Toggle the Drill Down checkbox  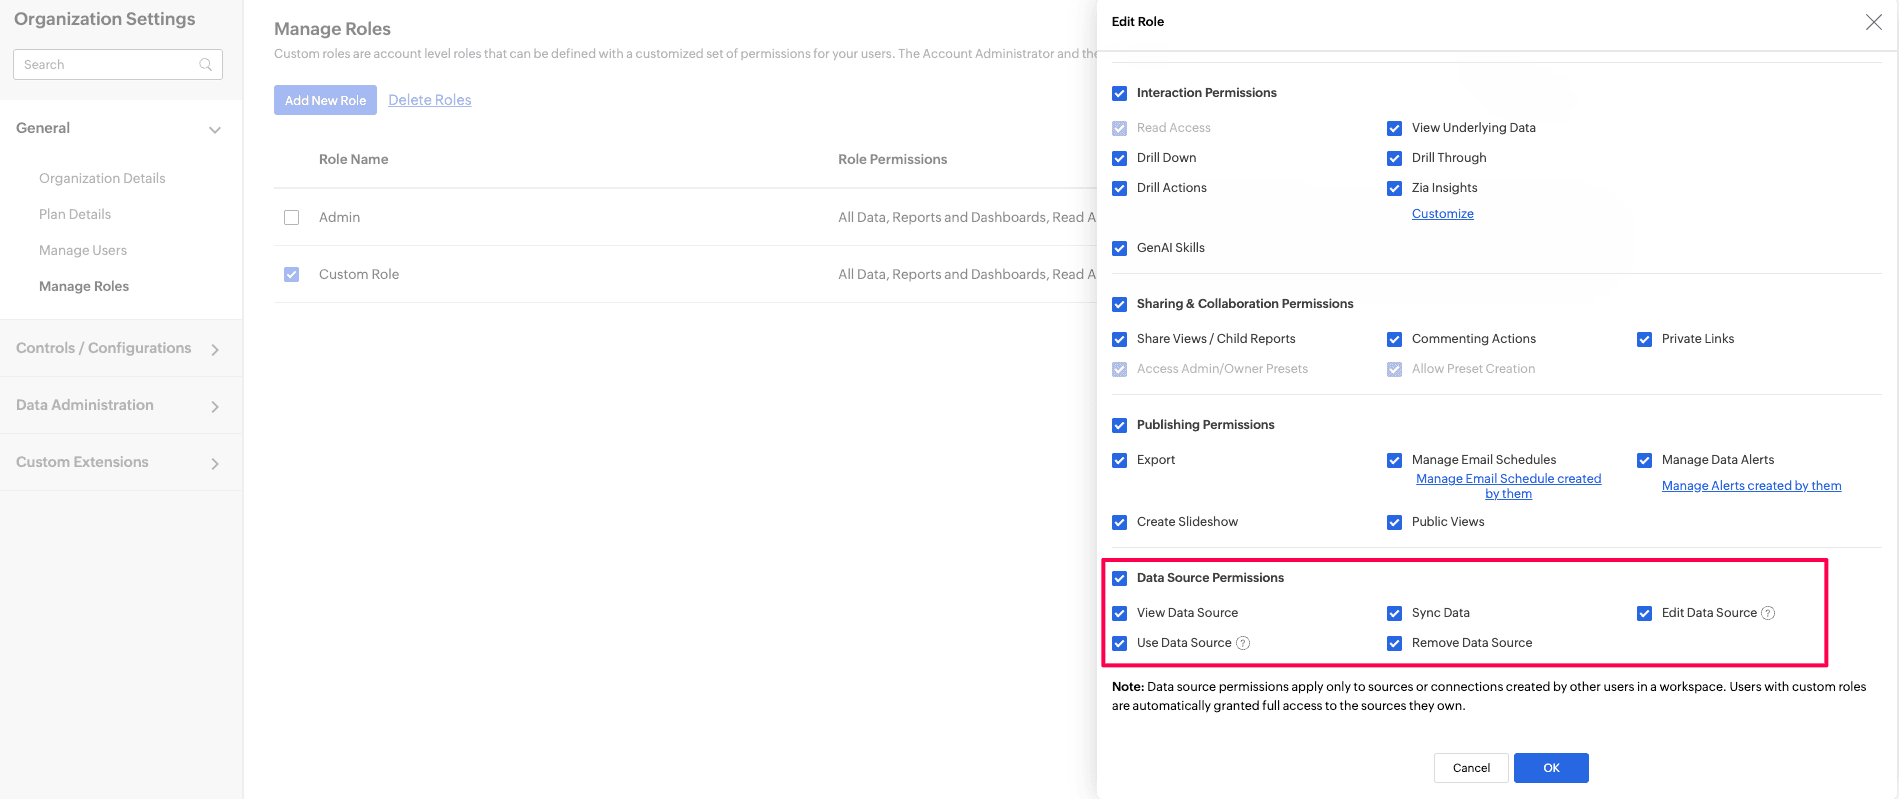point(1120,158)
